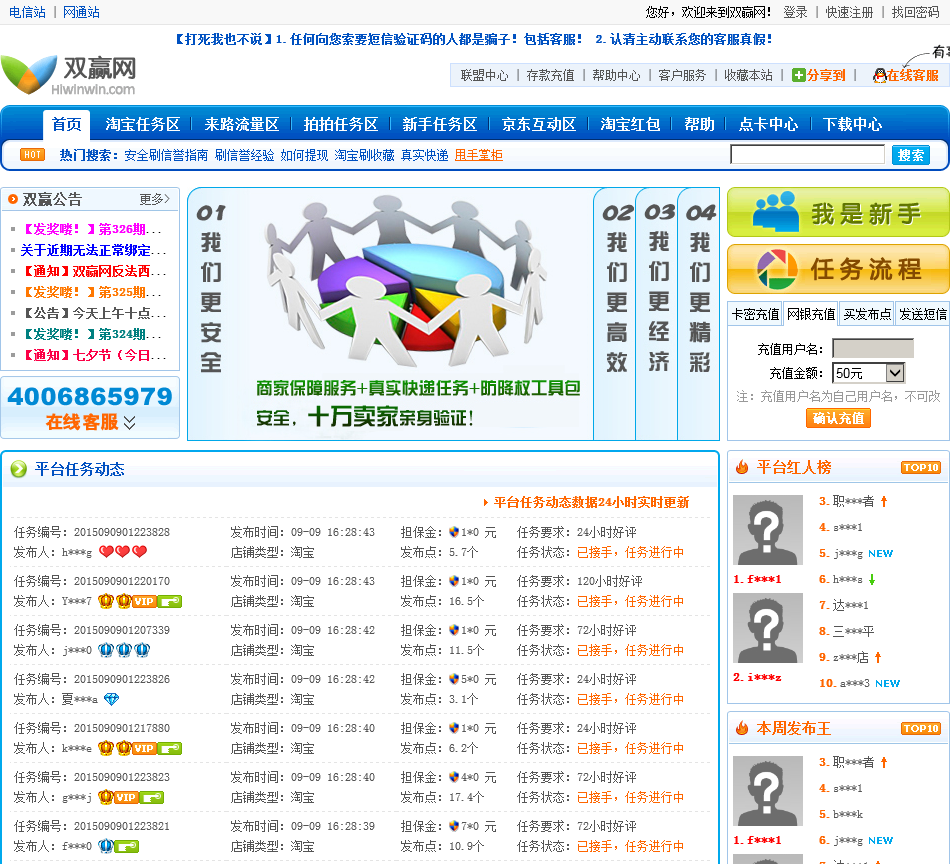Switch to the 电信站 mirror
Viewport: 950px width, 864px height.
(27, 12)
